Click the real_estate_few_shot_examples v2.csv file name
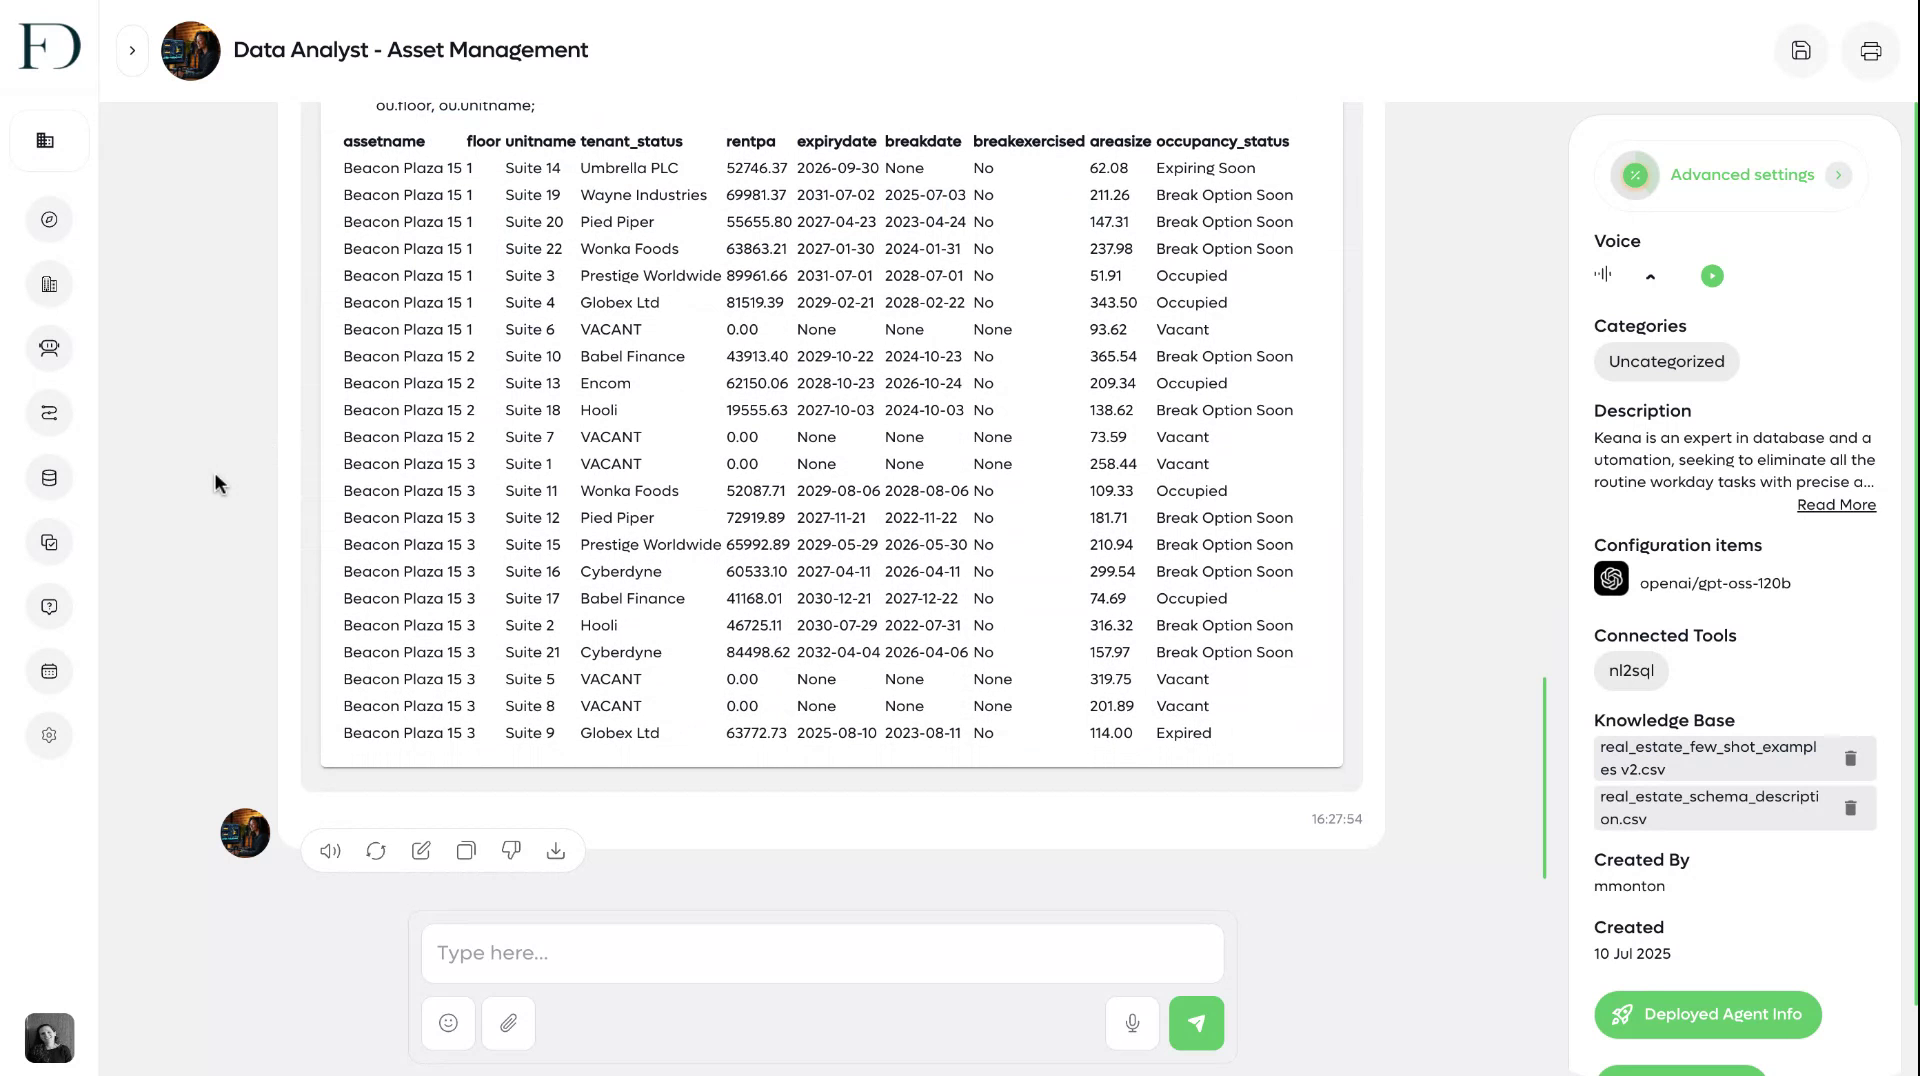This screenshot has height=1076, width=1920. click(x=1708, y=759)
